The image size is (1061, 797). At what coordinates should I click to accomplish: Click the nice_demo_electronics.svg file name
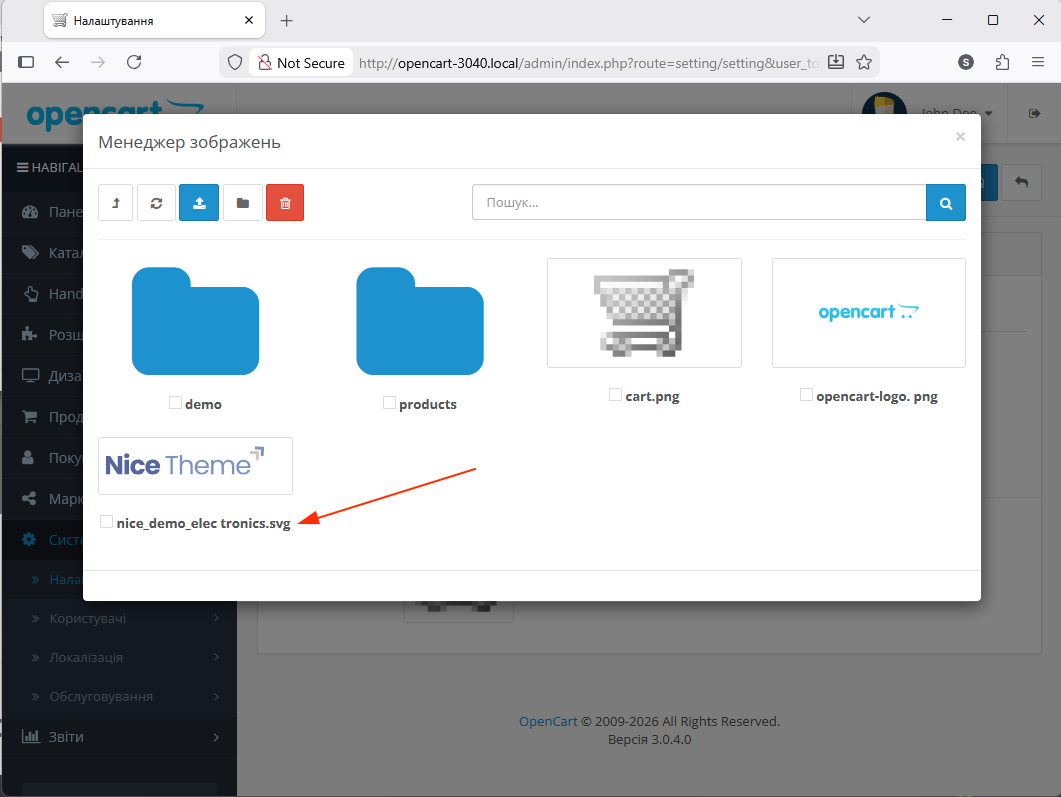(x=204, y=523)
